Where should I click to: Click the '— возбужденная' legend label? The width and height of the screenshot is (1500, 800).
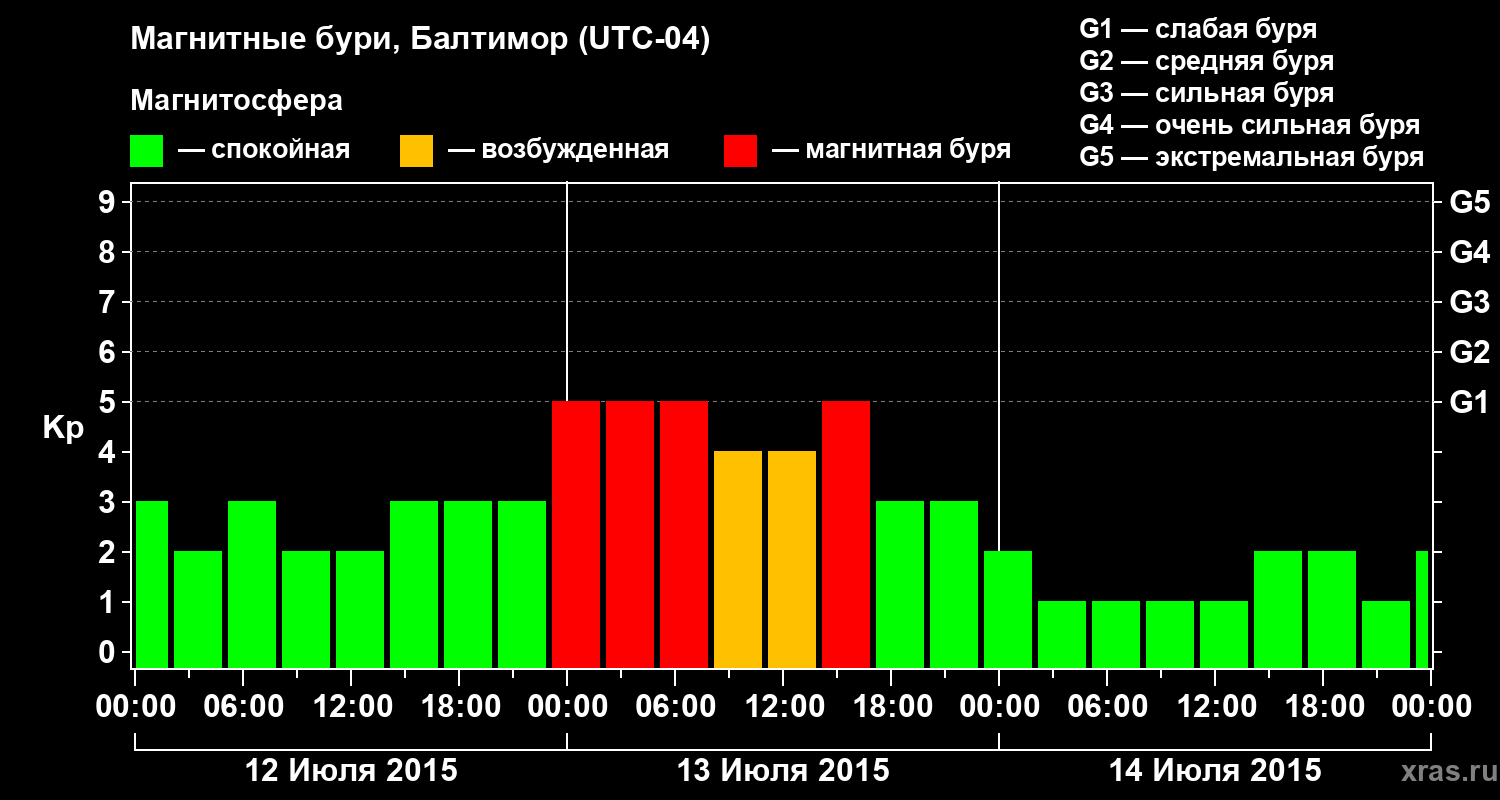558,151
